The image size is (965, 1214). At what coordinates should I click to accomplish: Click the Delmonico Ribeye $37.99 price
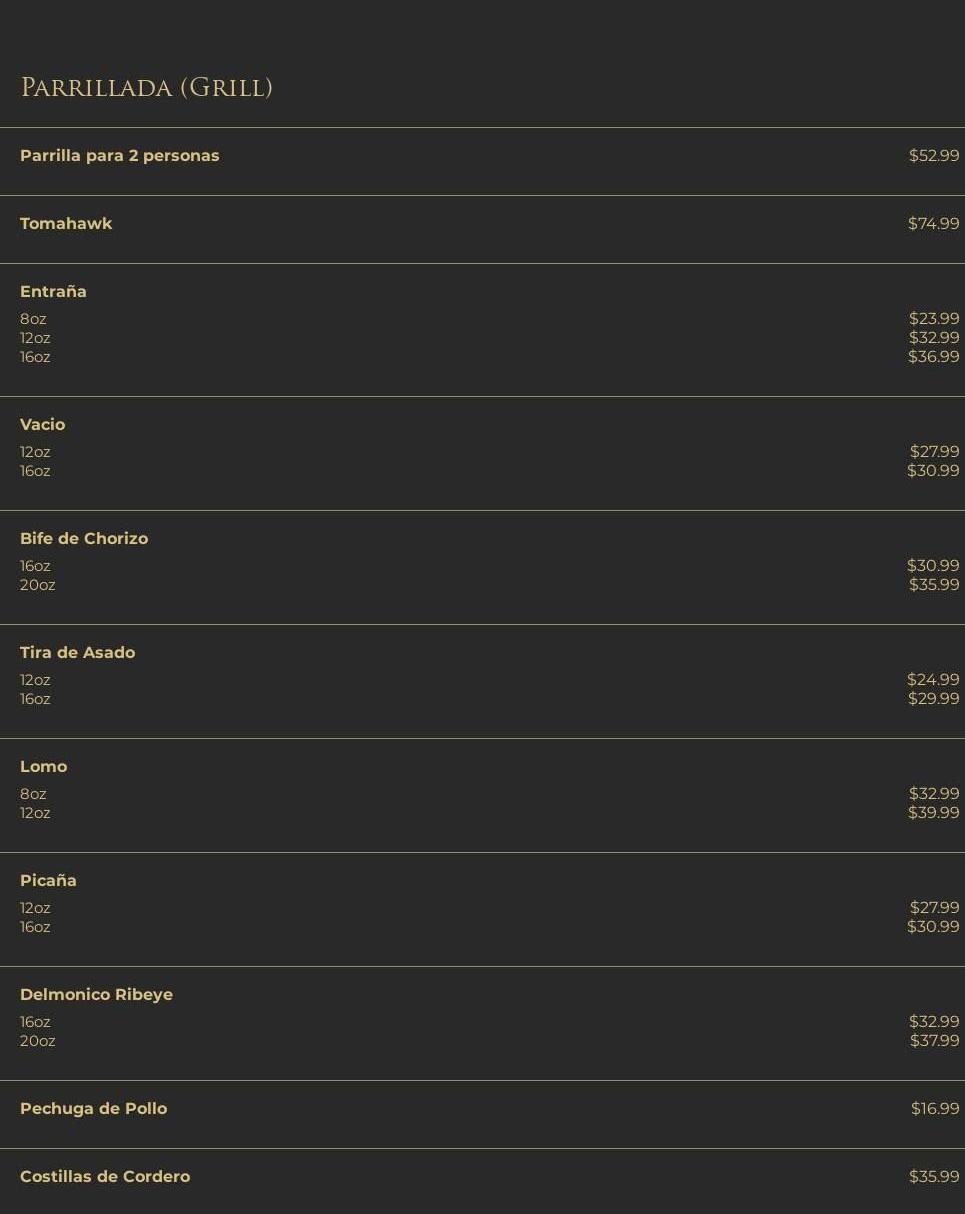click(934, 1041)
